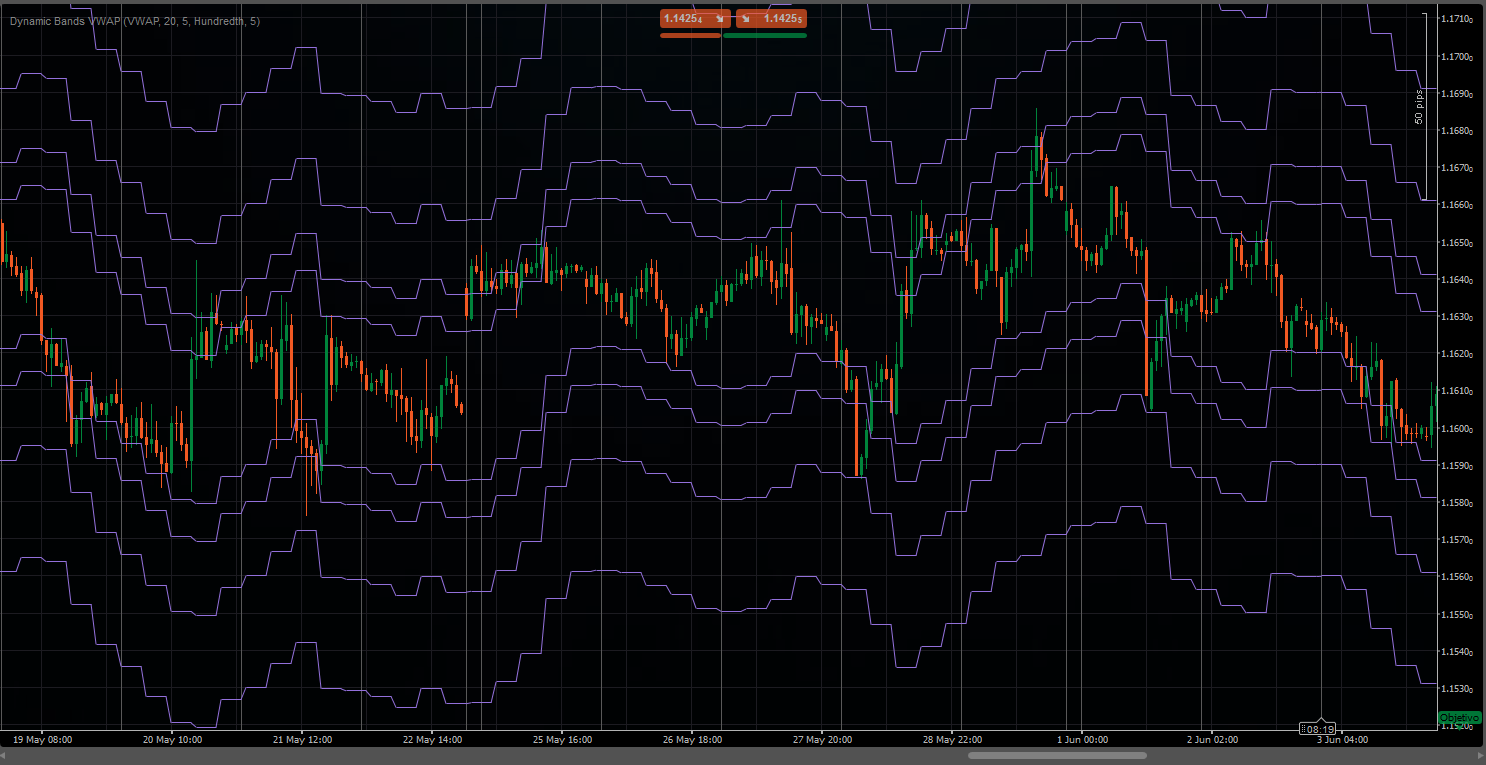1486x765 pixels.
Task: Click the sell button priced 1.14254
Action: [696, 18]
